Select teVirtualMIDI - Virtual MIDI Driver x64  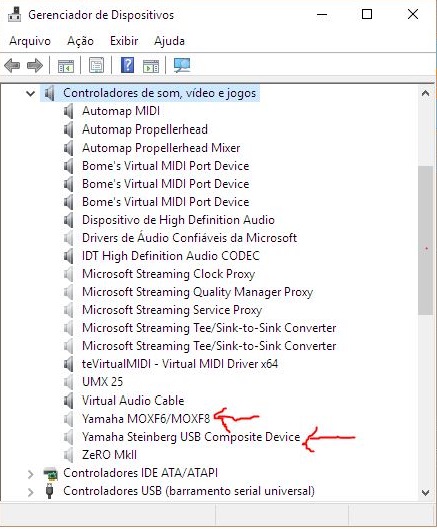(180, 364)
